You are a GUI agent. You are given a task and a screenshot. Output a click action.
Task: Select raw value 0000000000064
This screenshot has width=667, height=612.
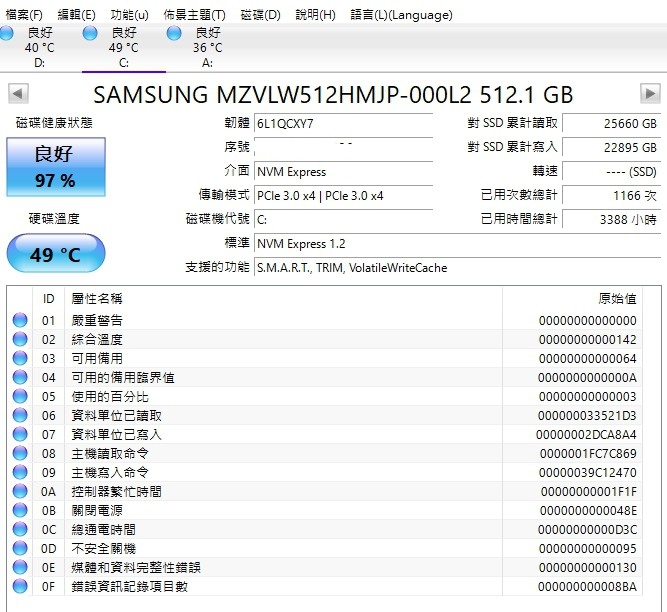[587, 359]
